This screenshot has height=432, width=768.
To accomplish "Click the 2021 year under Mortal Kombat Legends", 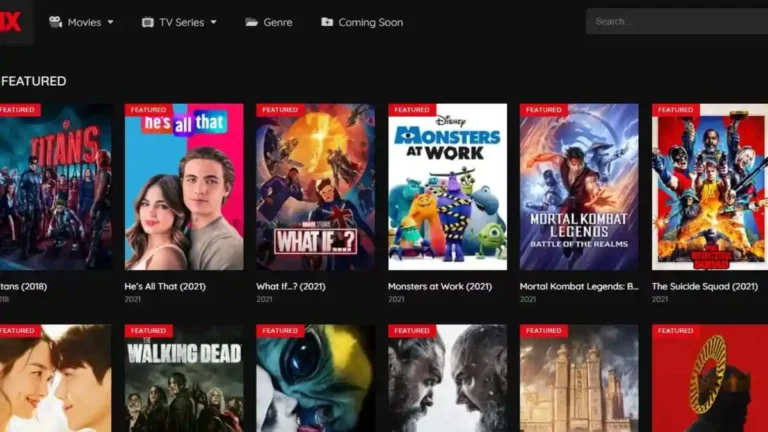I will (528, 299).
